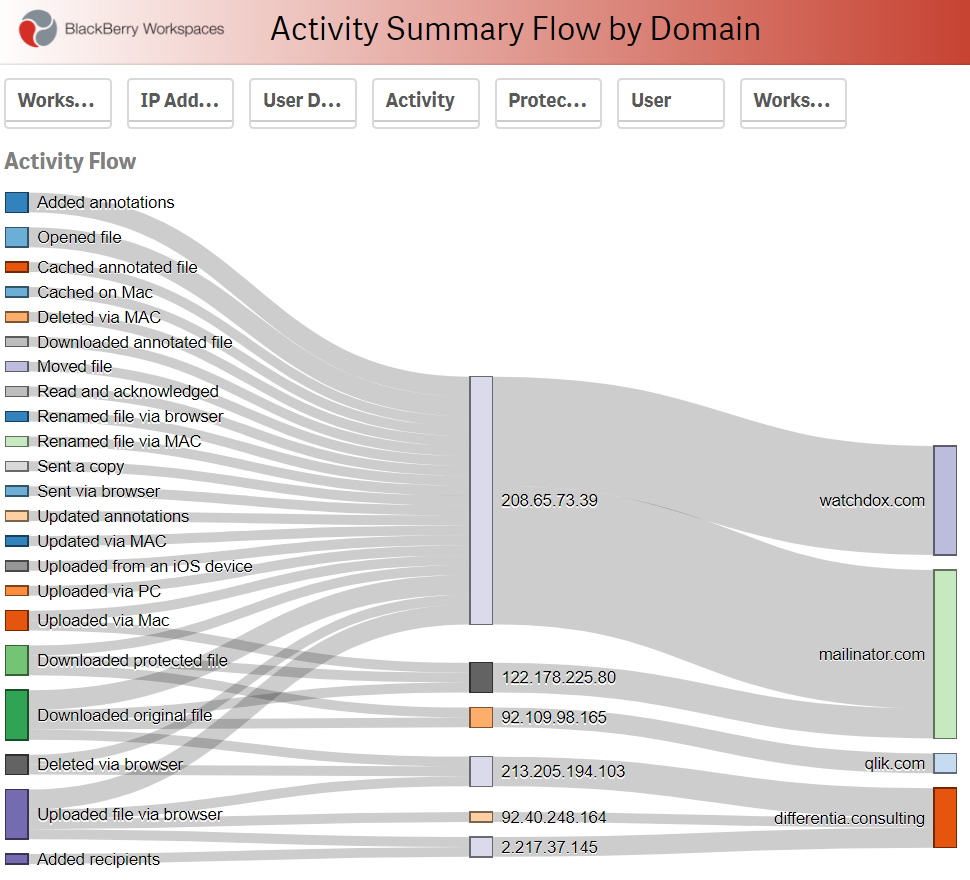Select the green mailinator.com domain node
Screen dimensions: 970x880
click(x=945, y=654)
